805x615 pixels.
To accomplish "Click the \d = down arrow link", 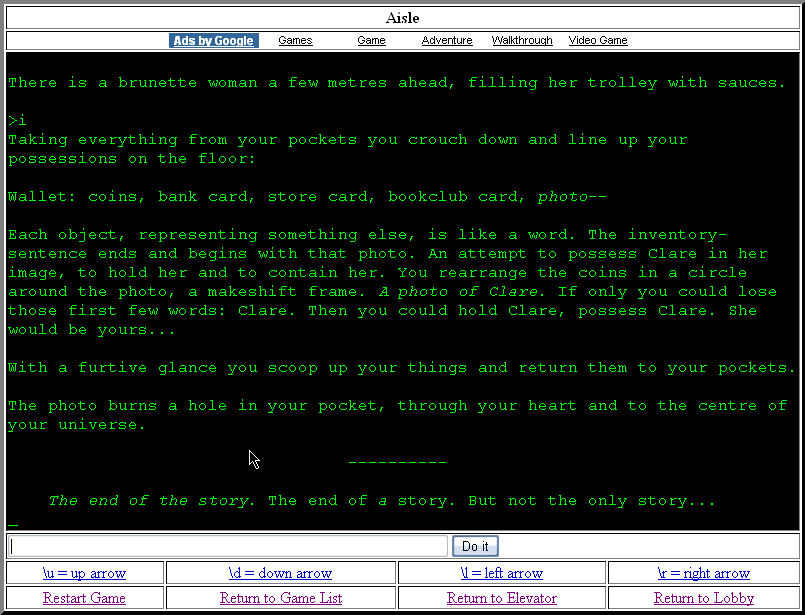I will click(x=280, y=573).
